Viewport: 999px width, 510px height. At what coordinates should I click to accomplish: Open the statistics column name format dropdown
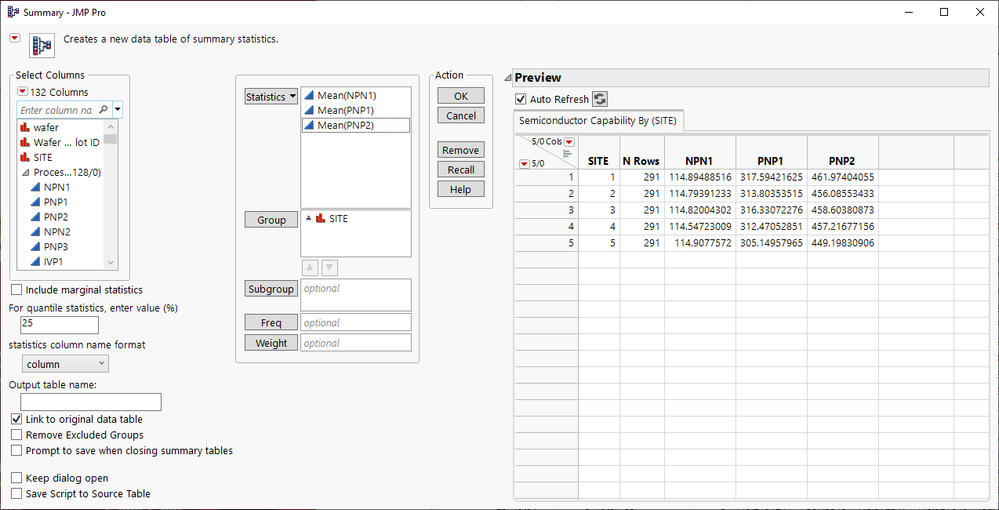[65, 364]
